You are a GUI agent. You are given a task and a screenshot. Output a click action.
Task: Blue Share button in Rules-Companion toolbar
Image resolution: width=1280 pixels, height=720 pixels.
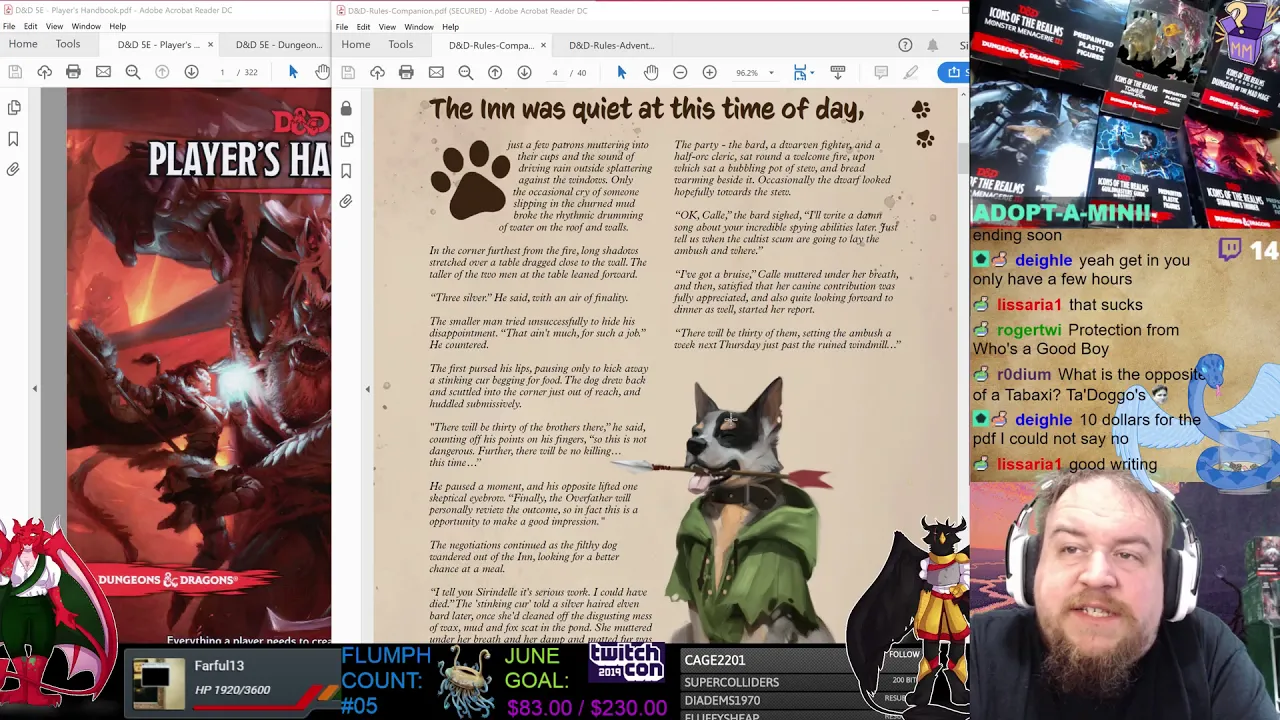pos(954,72)
